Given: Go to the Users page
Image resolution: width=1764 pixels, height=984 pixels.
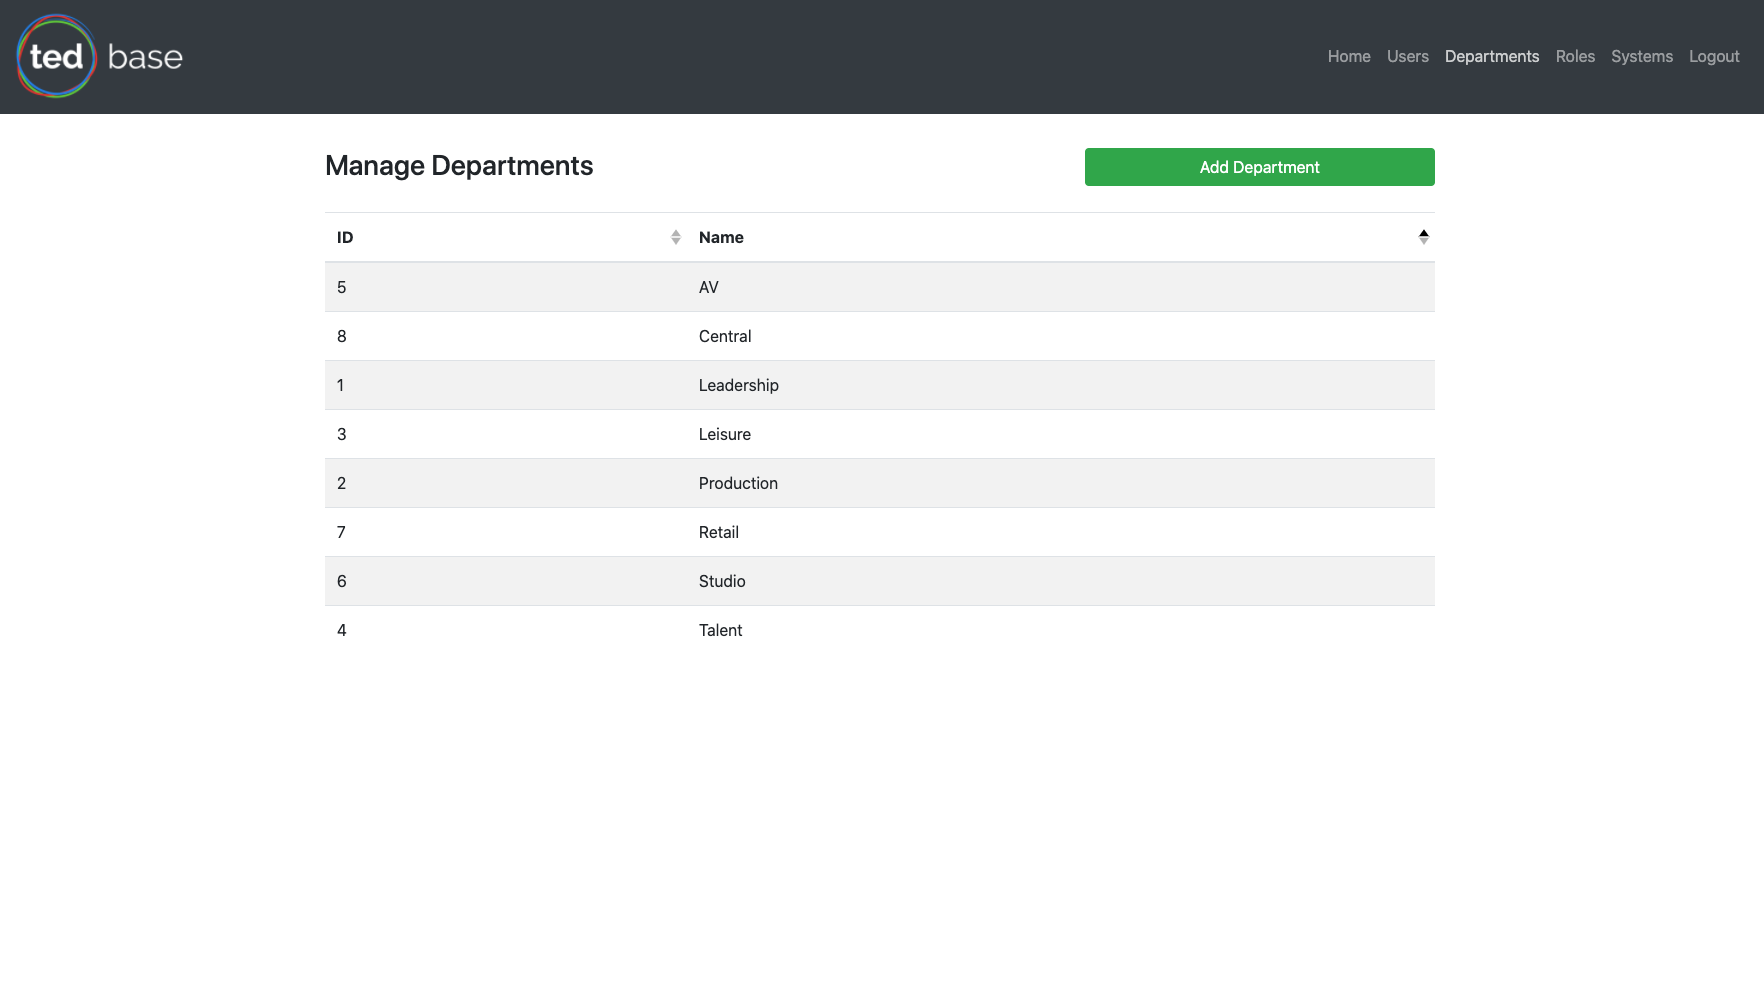Looking at the screenshot, I should (1407, 57).
